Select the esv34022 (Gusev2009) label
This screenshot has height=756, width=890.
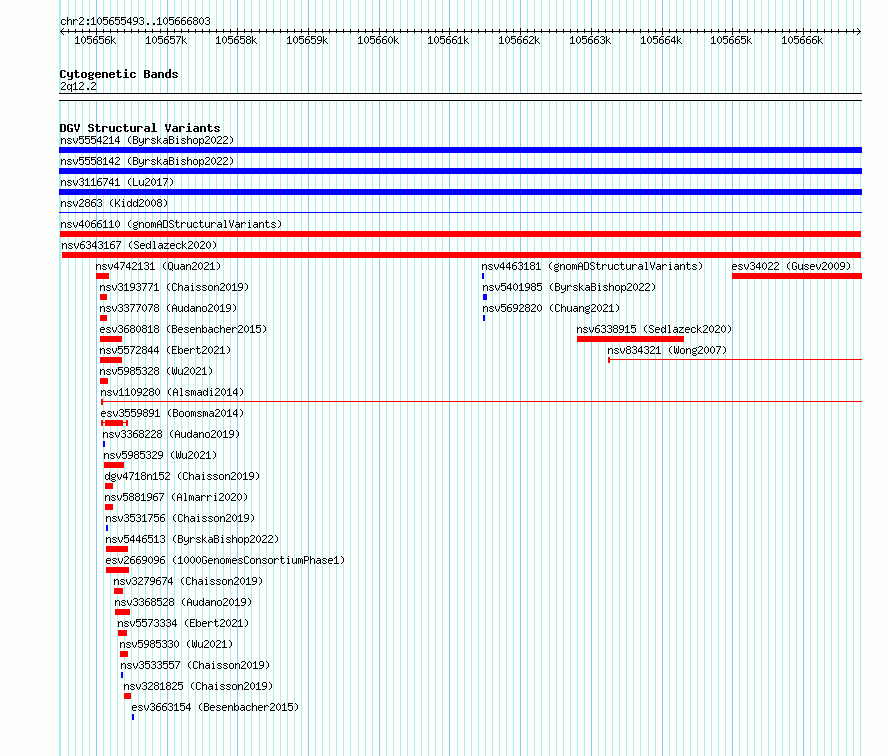[x=791, y=266]
